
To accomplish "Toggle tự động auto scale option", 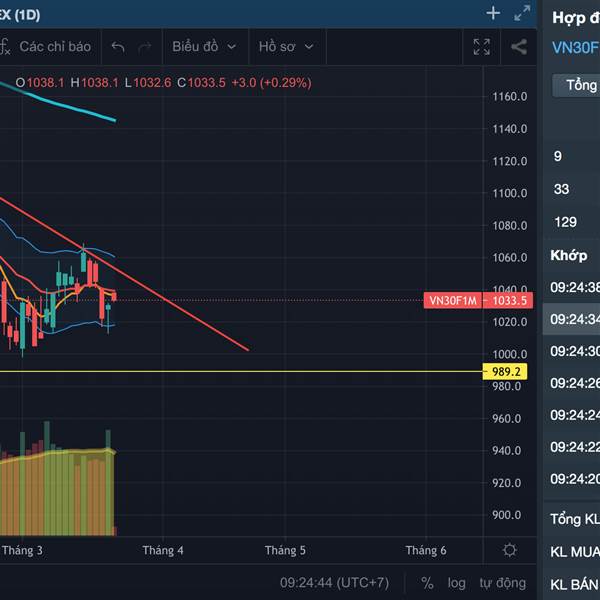I will (502, 583).
